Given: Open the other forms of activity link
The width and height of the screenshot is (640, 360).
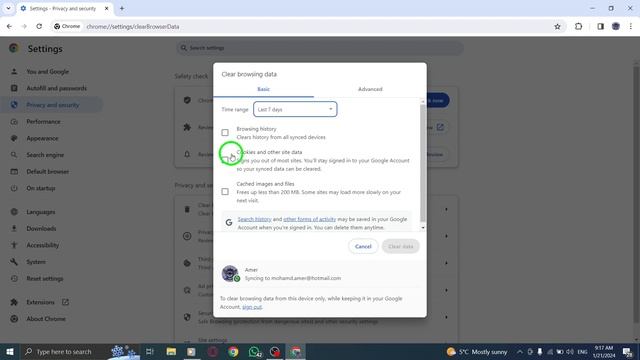Looking at the screenshot, I should click(309, 219).
